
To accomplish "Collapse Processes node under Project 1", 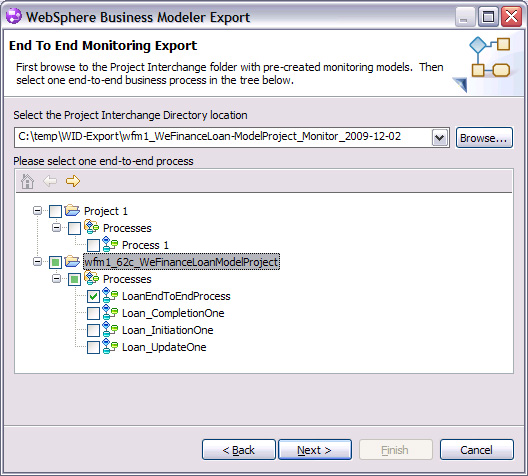I will click(56, 228).
